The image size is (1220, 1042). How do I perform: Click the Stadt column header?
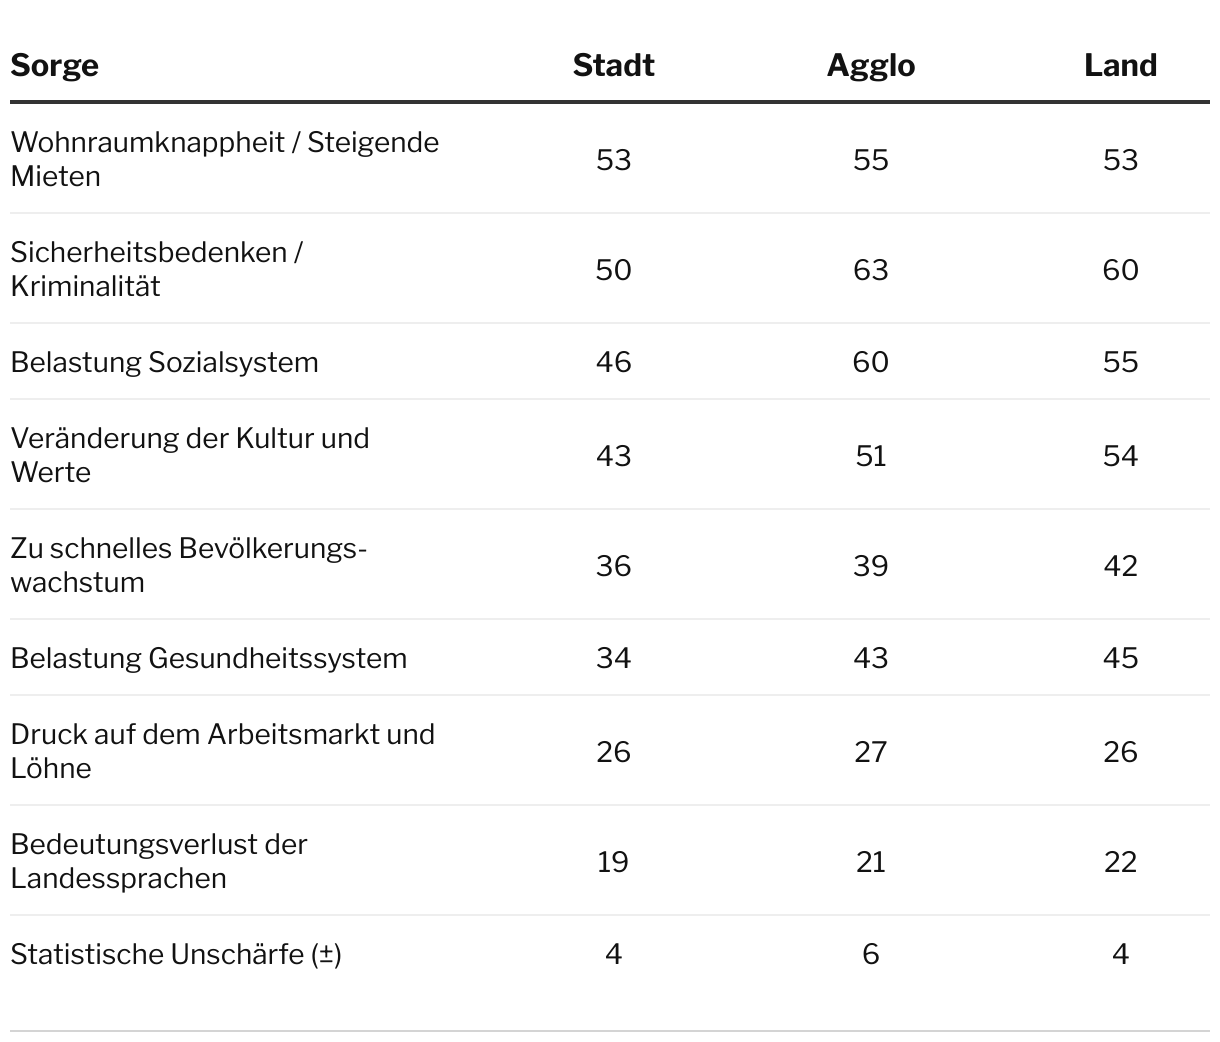pos(613,66)
